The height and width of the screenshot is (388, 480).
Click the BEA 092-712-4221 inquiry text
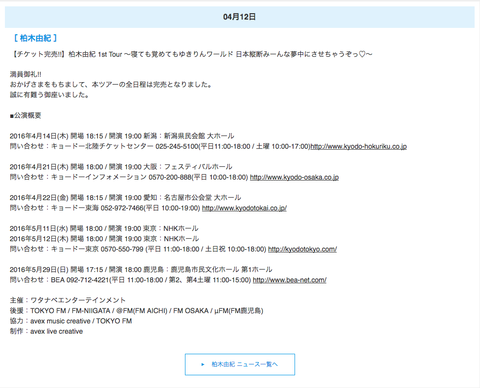[130, 280]
